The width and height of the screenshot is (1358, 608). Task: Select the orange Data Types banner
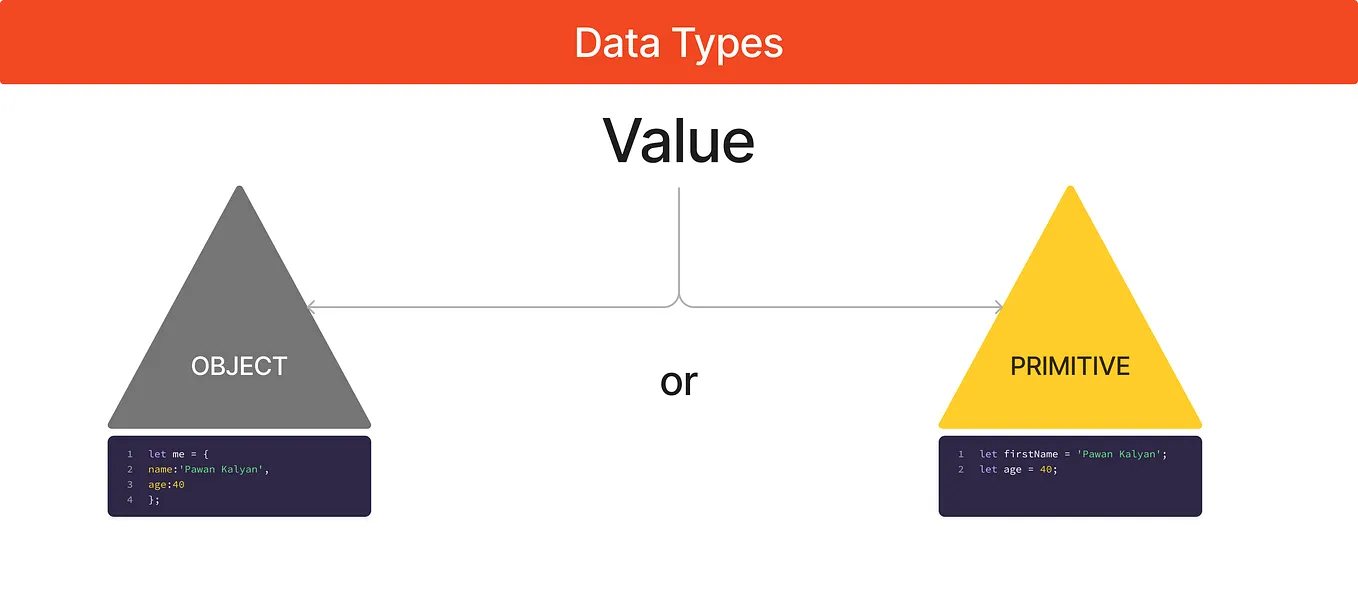coord(679,42)
